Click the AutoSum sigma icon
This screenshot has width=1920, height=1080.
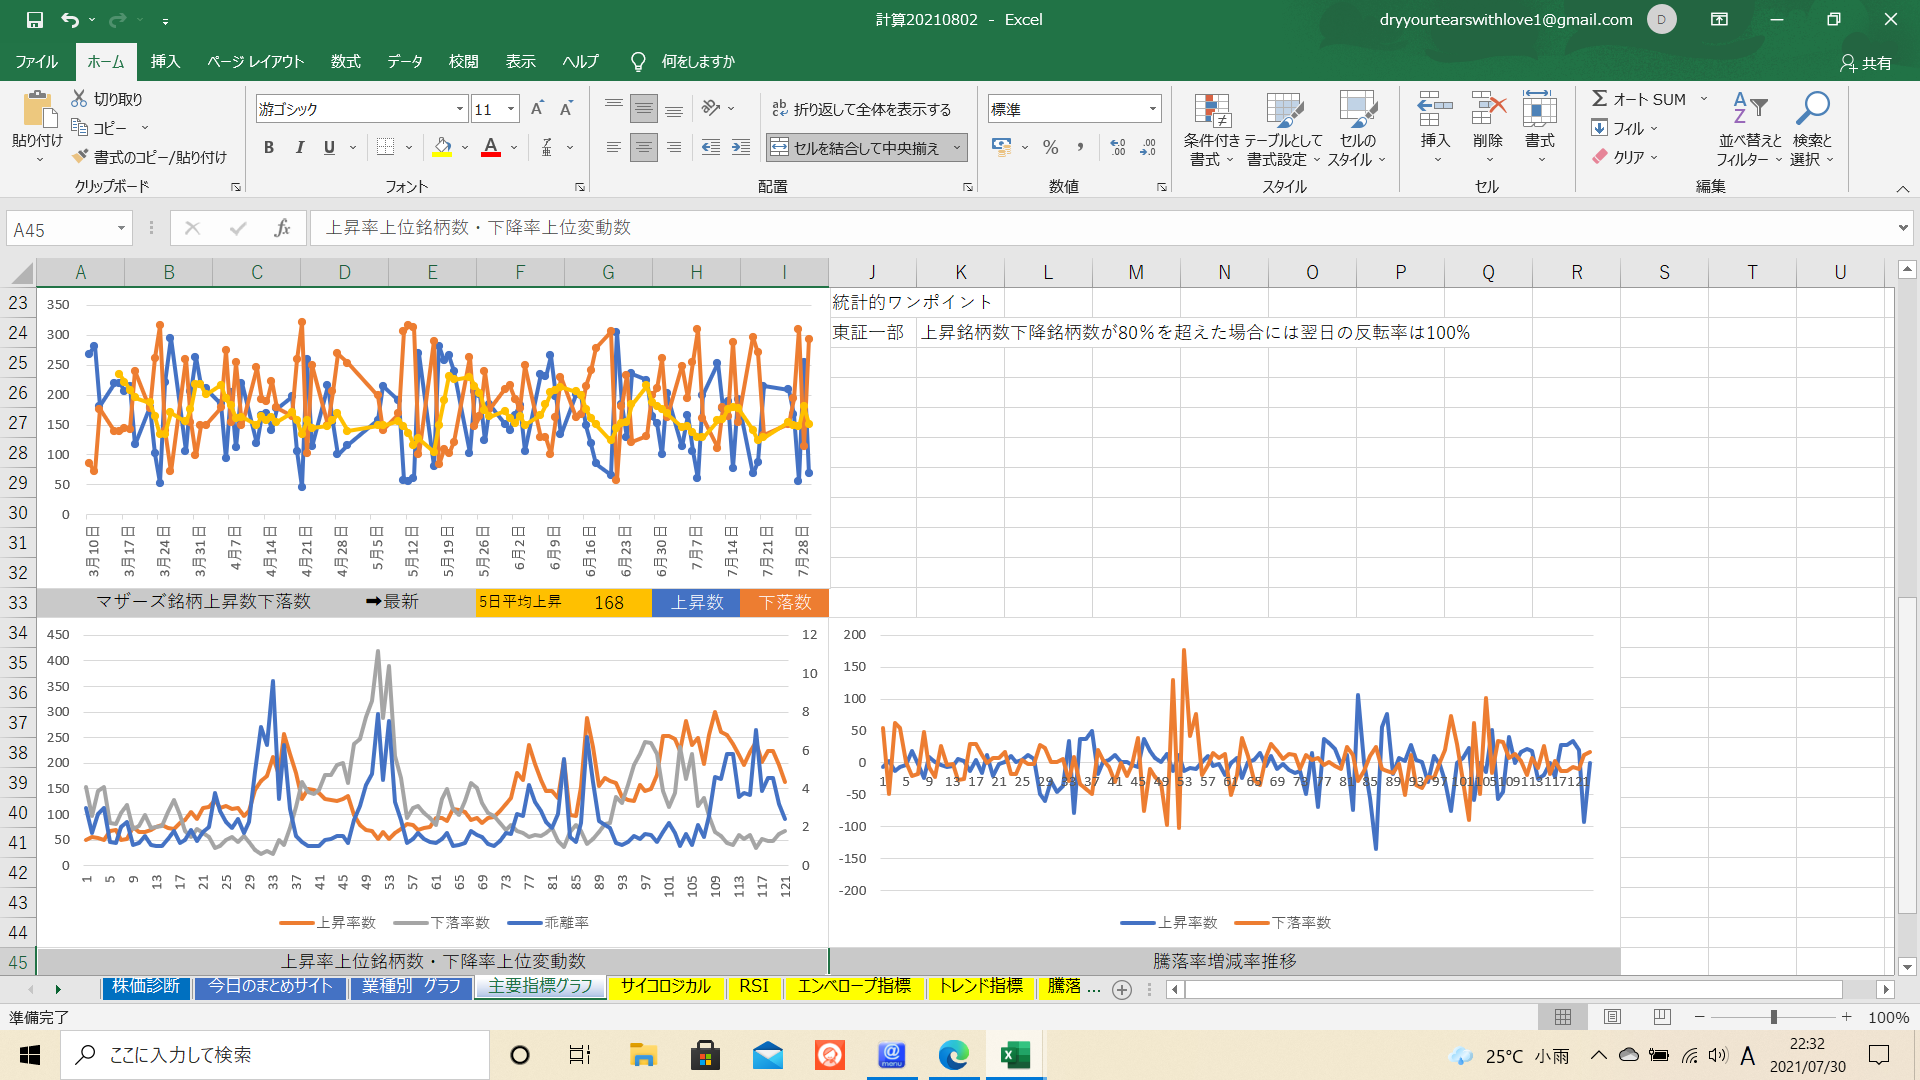pyautogui.click(x=1600, y=99)
